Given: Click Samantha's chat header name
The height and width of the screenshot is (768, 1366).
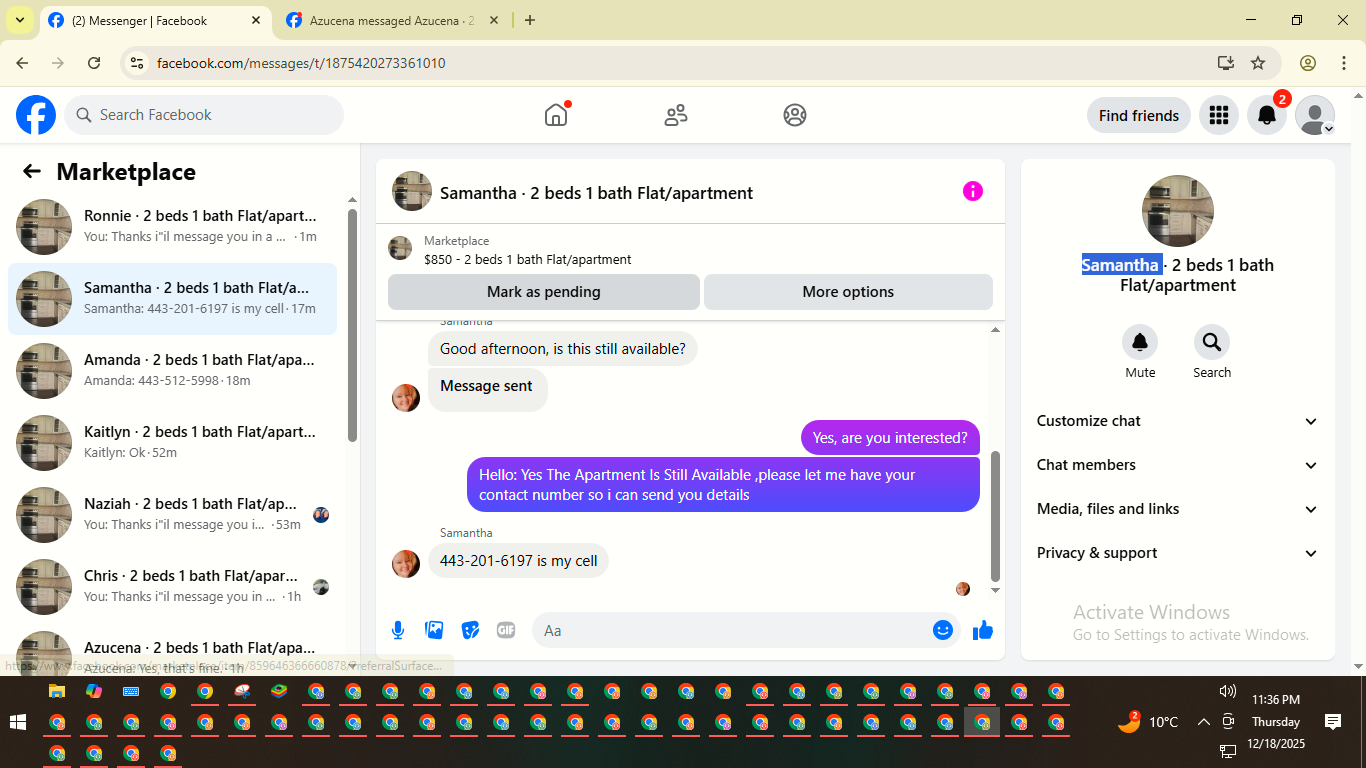Looking at the screenshot, I should (596, 193).
